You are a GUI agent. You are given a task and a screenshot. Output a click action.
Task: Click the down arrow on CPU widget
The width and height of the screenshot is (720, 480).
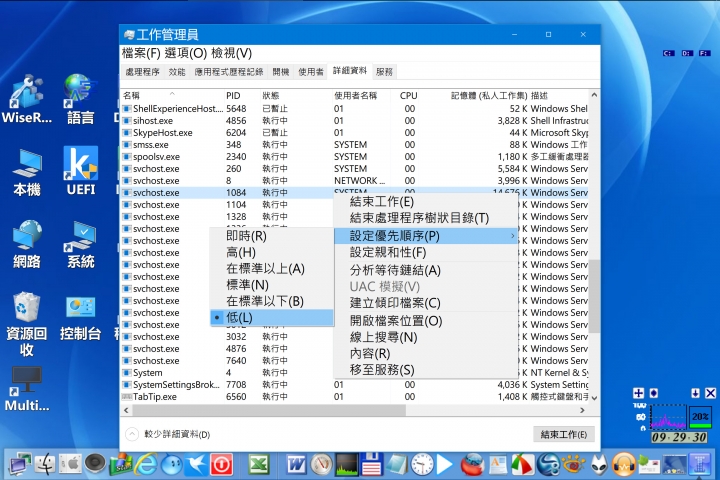click(x=695, y=393)
